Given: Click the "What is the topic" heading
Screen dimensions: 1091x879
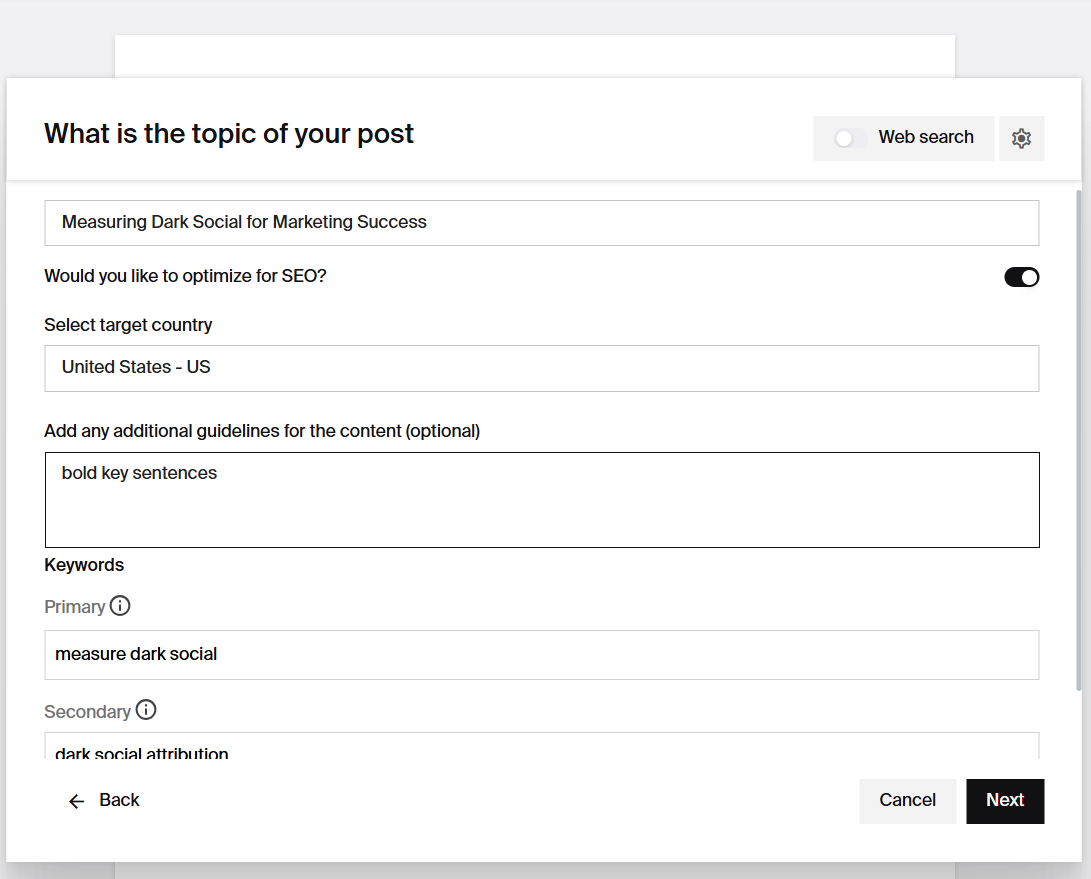Looking at the screenshot, I should (229, 134).
